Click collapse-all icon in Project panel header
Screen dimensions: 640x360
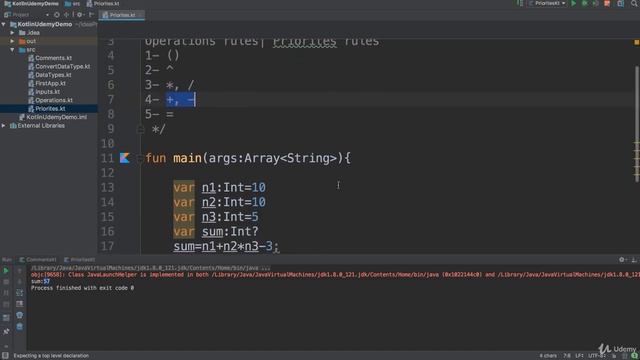[67, 15]
